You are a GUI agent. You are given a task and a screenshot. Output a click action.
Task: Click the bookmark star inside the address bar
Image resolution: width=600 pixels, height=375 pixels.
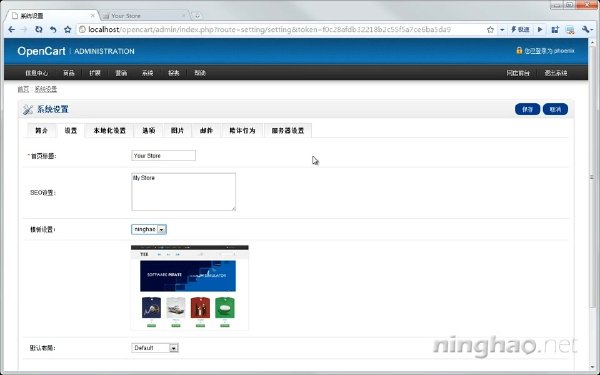490,29
